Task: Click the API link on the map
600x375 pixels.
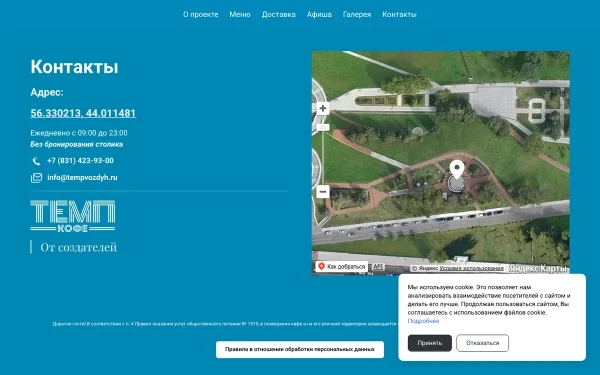Action: click(x=378, y=267)
